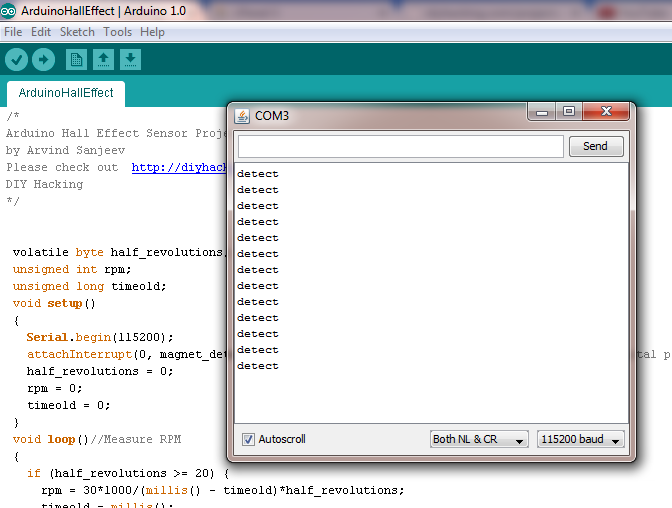
Task: Close the COM3 serial monitor window
Action: (606, 112)
